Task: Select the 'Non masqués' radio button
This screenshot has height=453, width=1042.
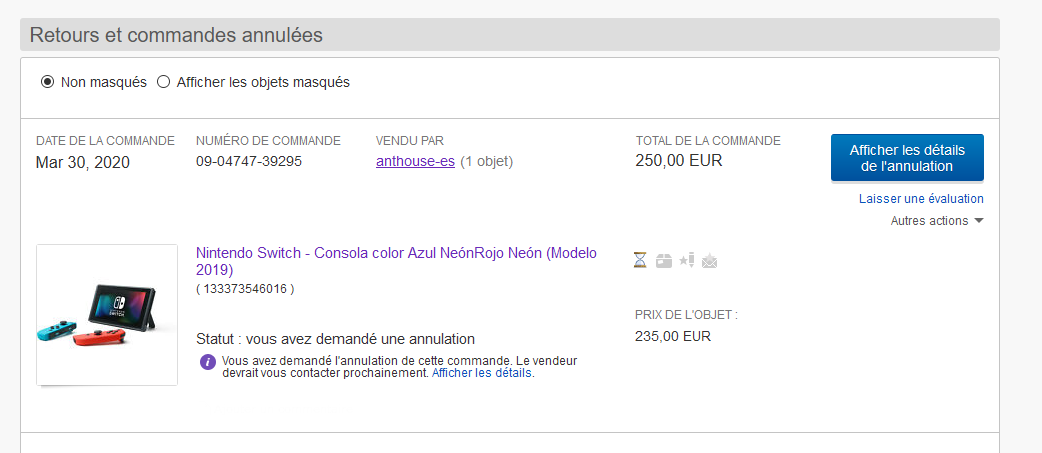Action: click(x=47, y=82)
